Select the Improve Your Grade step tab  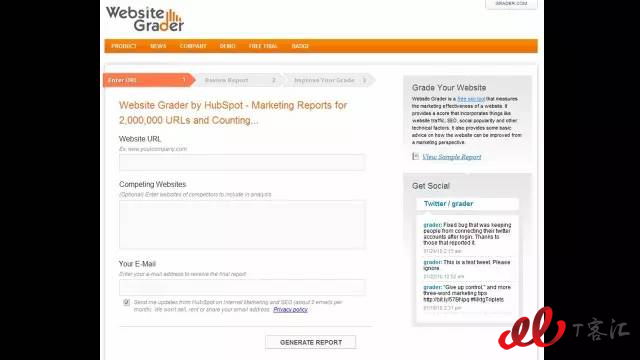[x=330, y=80]
